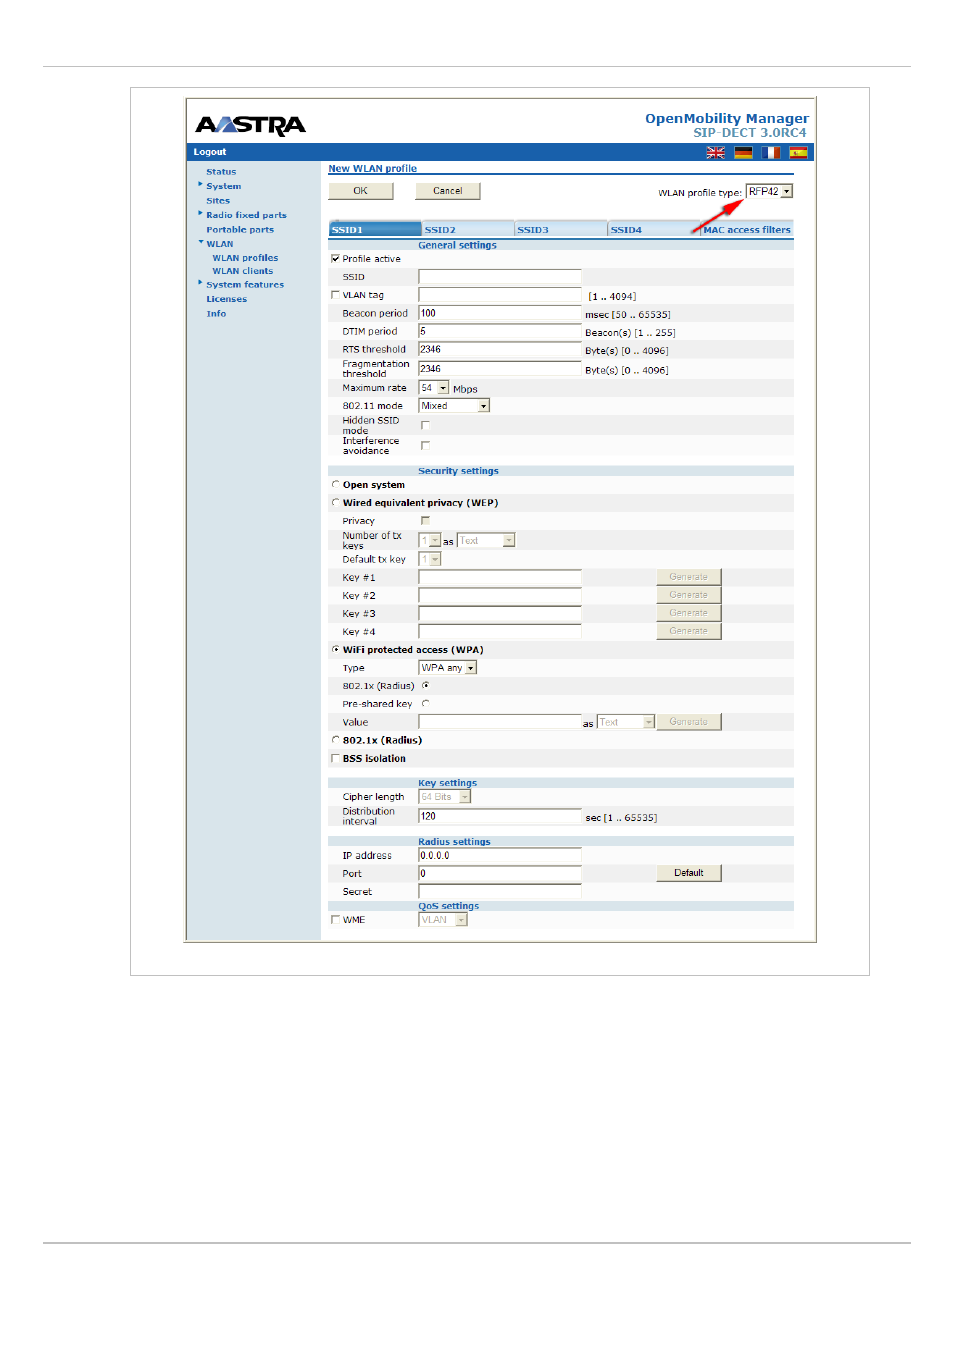Open tx keys Text format dropdown
Screen dimensions: 955x1350
(x=486, y=541)
